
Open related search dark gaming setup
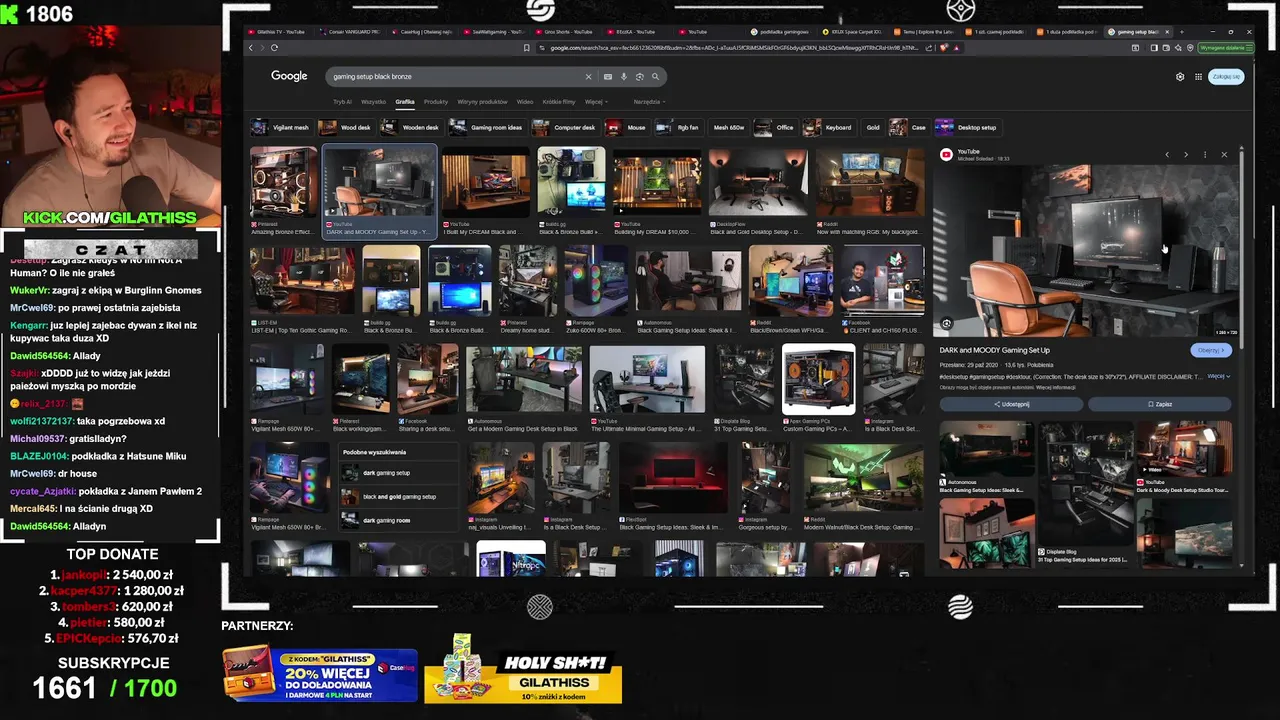click(399, 473)
